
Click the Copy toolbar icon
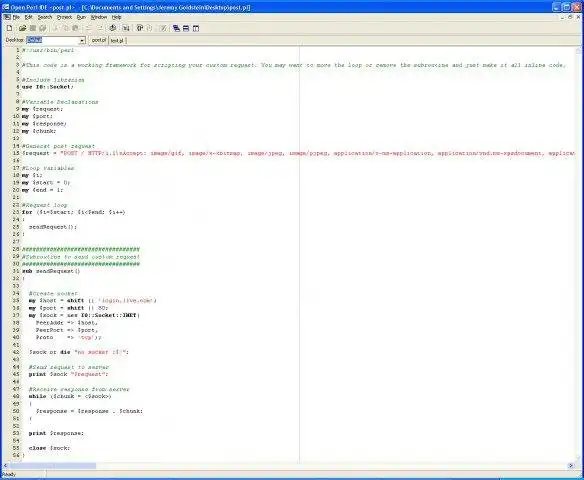point(66,28)
